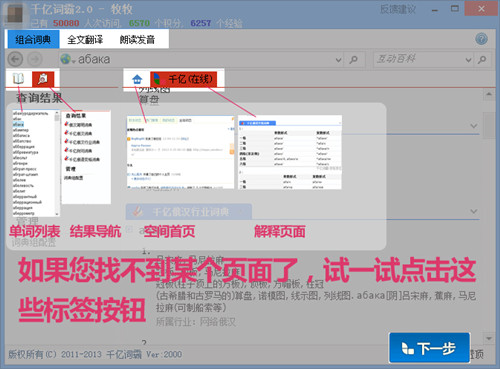
Task: Click the explanation page preview thumbnail
Action: pos(290,152)
